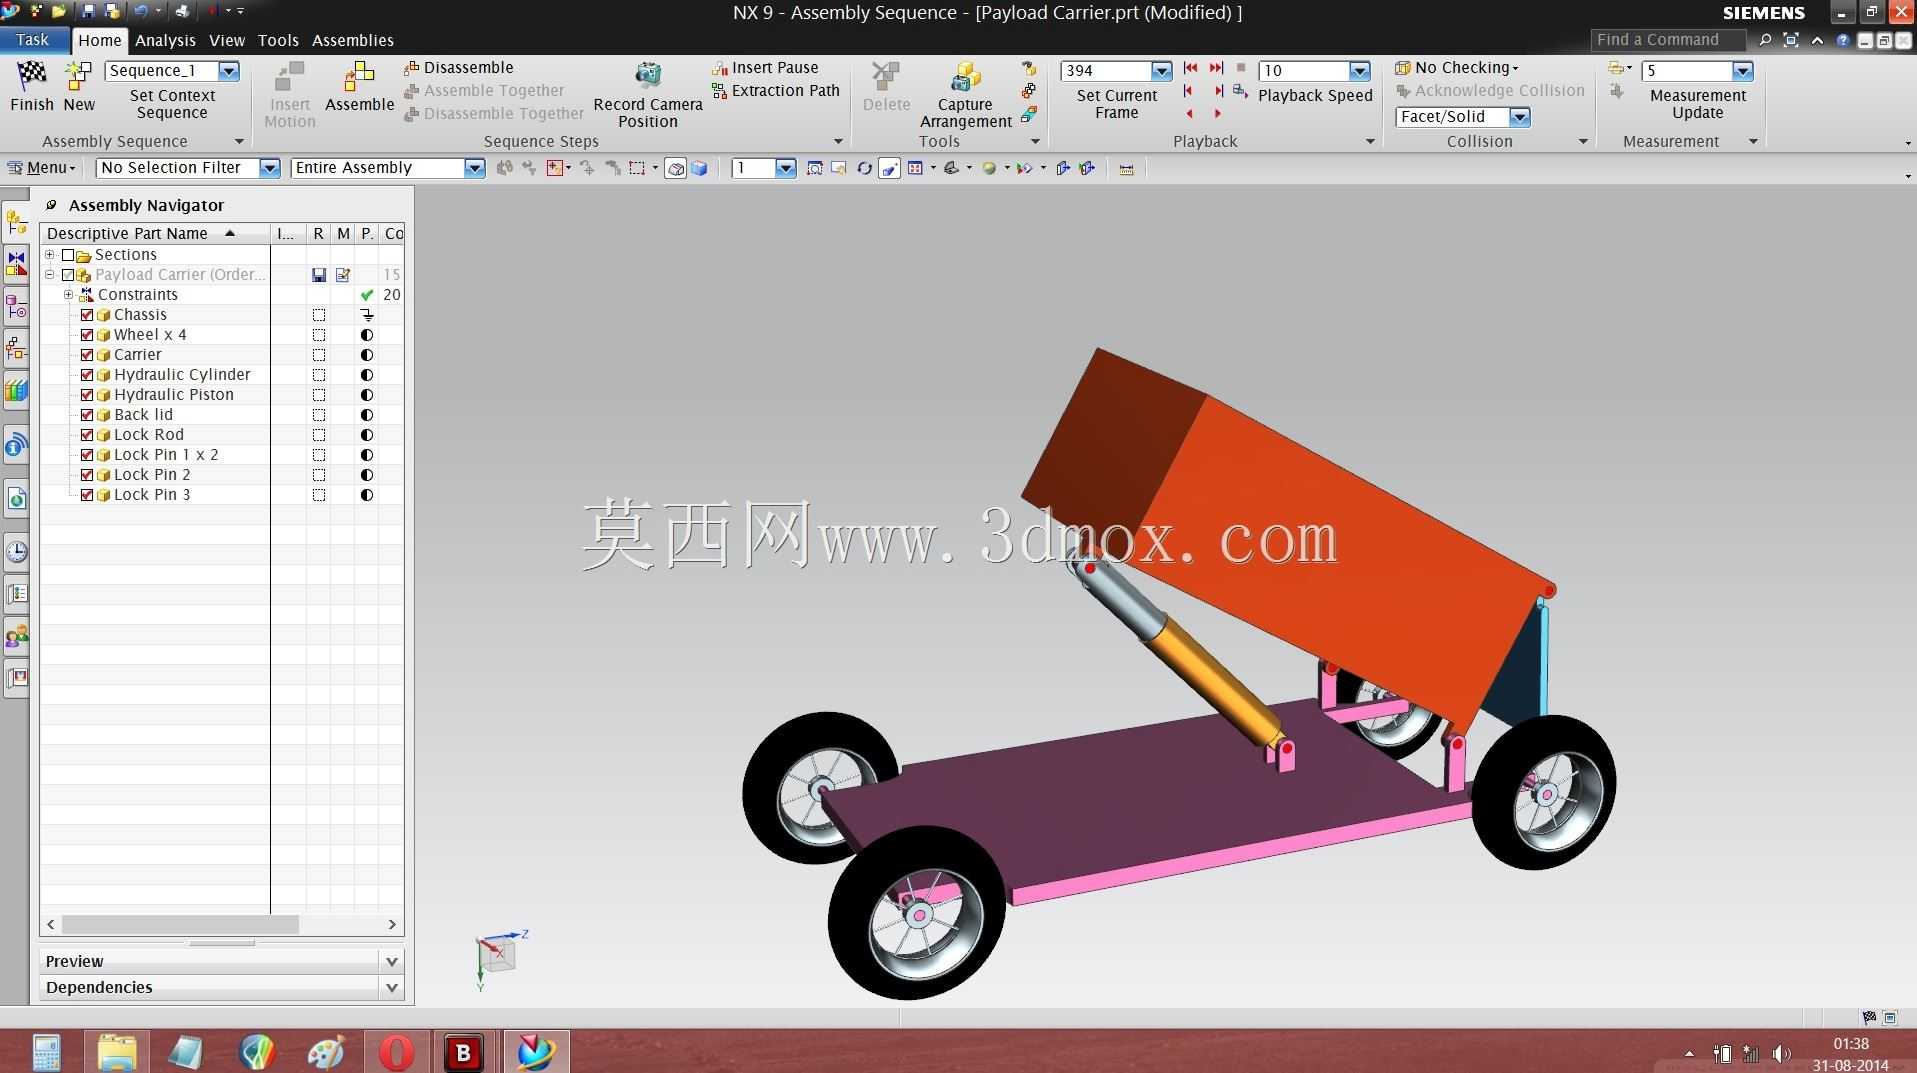Open the current frame 394 dropdown
This screenshot has height=1073, width=1917.
click(1161, 70)
